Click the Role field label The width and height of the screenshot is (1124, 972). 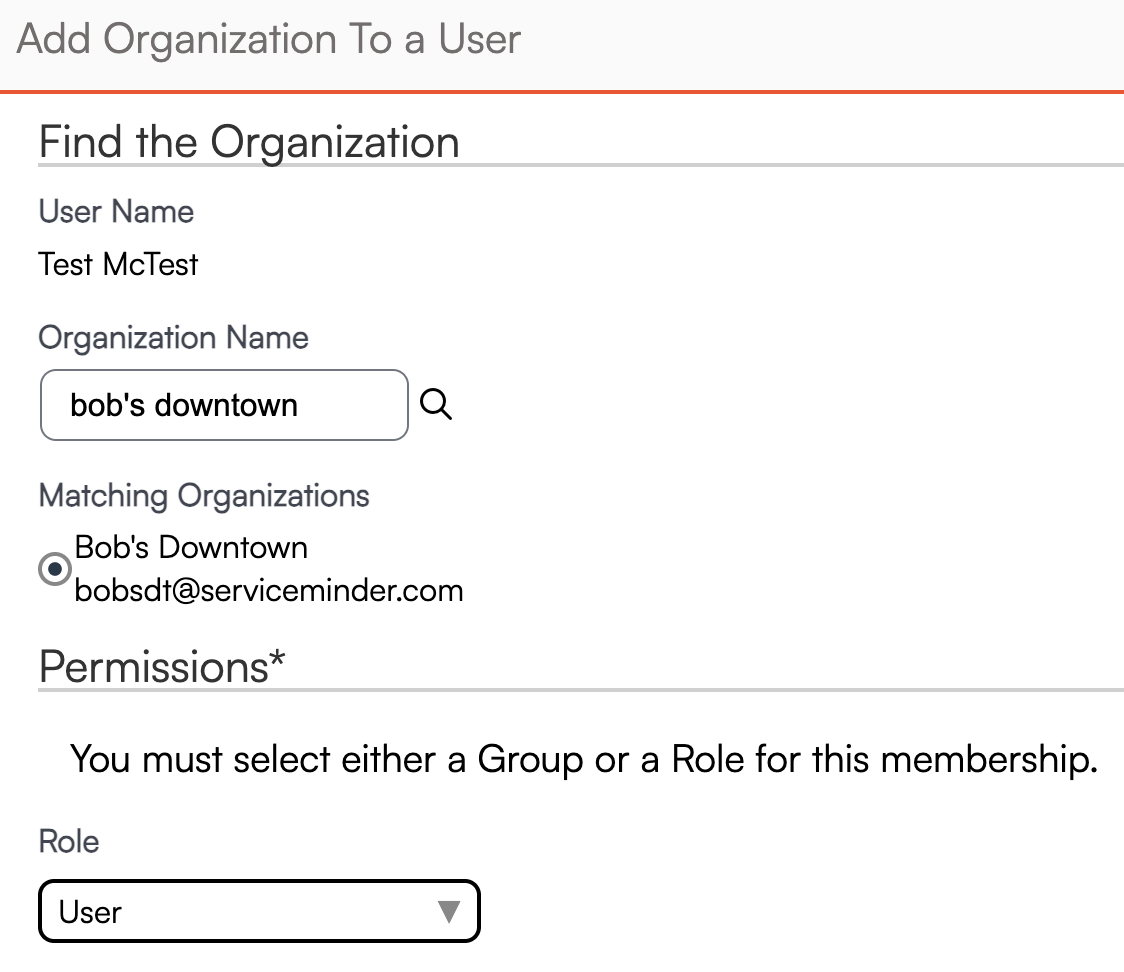click(69, 841)
